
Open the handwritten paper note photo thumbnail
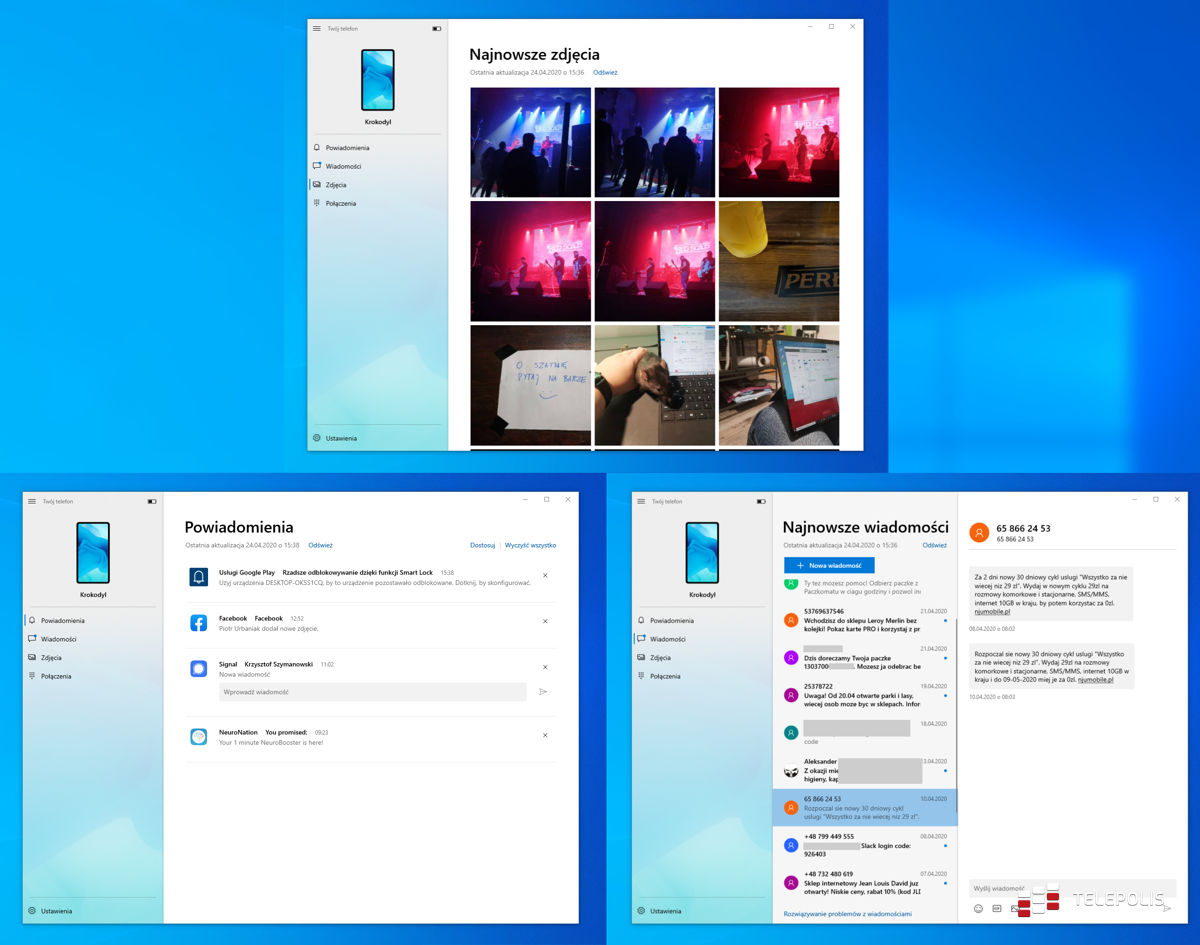pos(531,385)
